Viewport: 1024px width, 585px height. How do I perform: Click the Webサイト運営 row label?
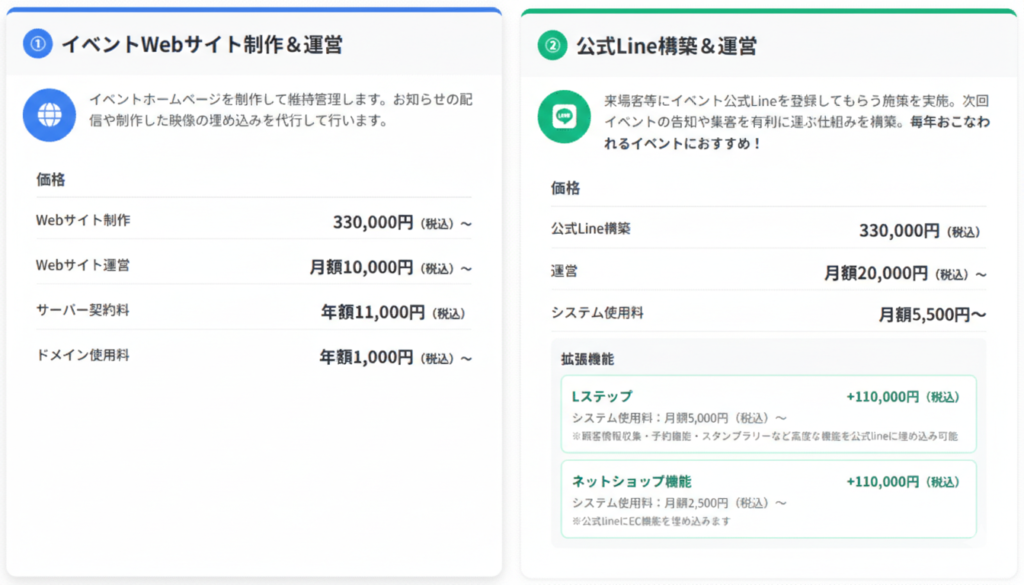point(83,265)
